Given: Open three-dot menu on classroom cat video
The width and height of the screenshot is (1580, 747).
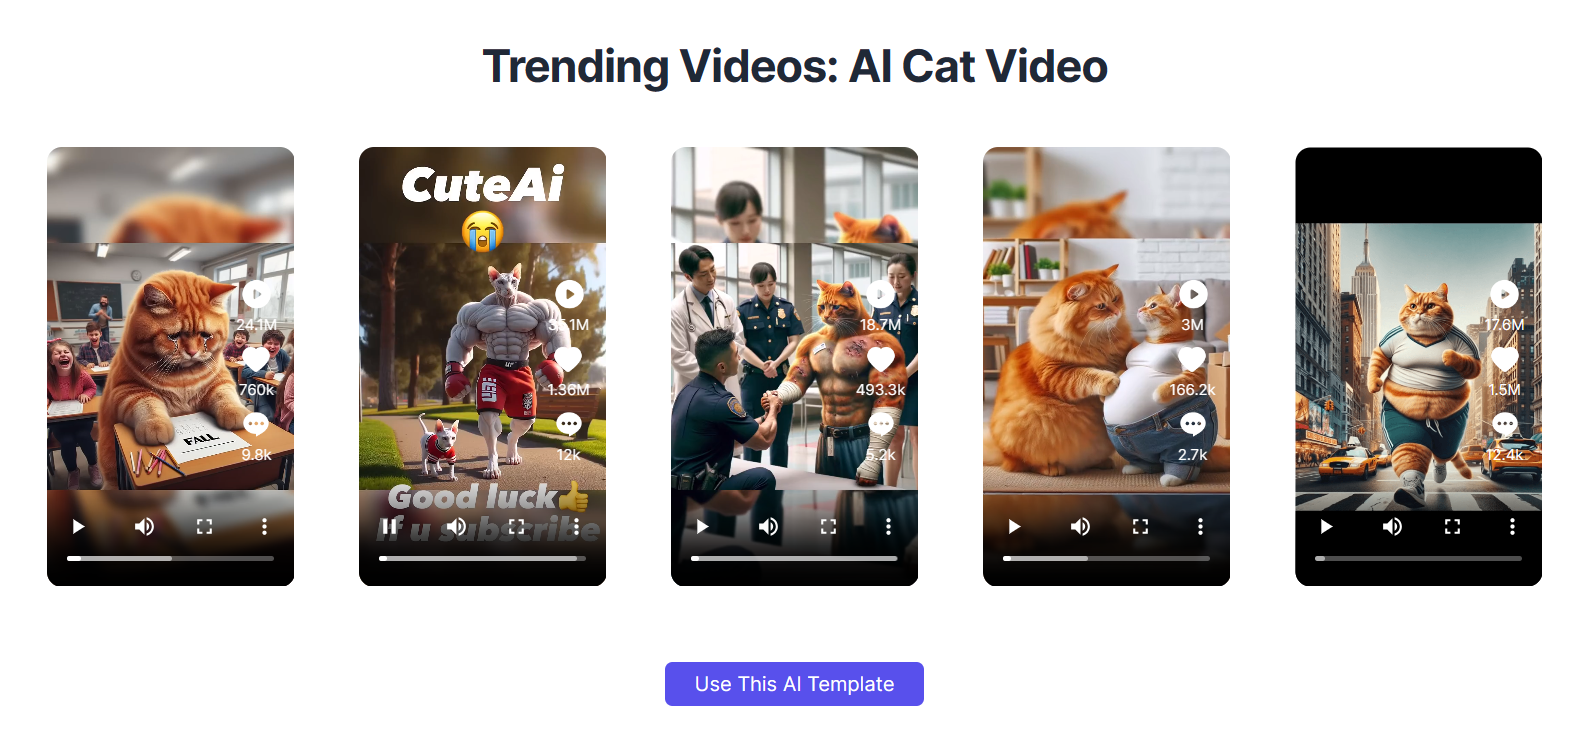Looking at the screenshot, I should pos(264,526).
